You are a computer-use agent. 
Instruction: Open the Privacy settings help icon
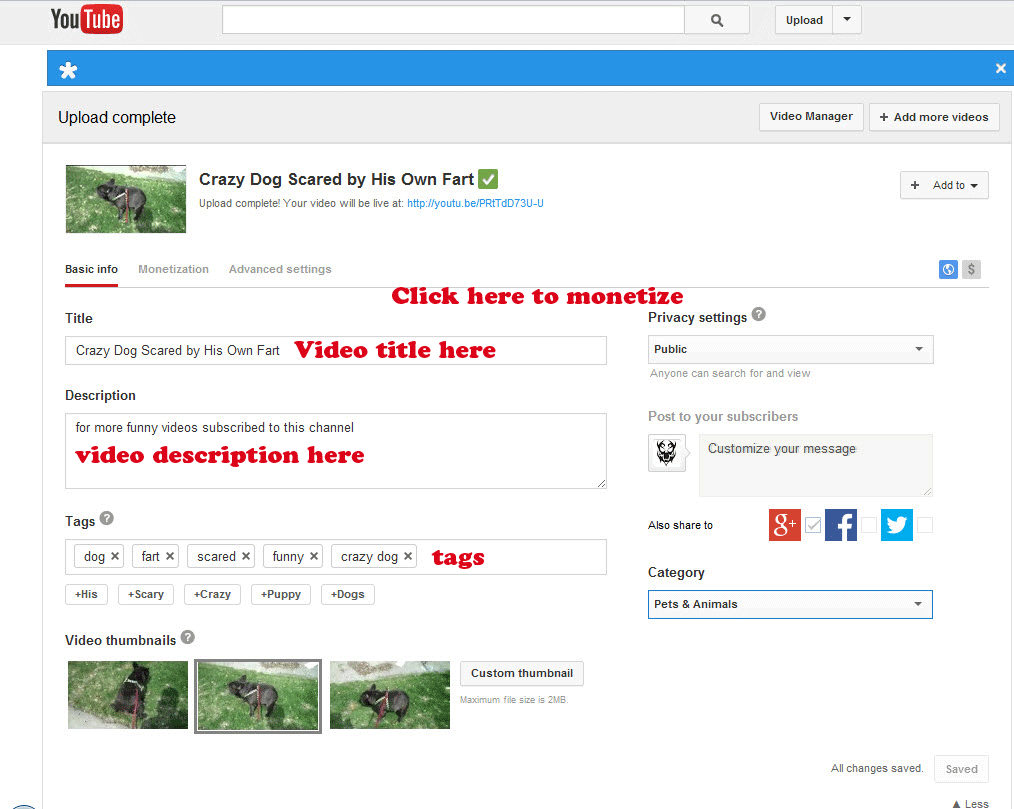(758, 315)
